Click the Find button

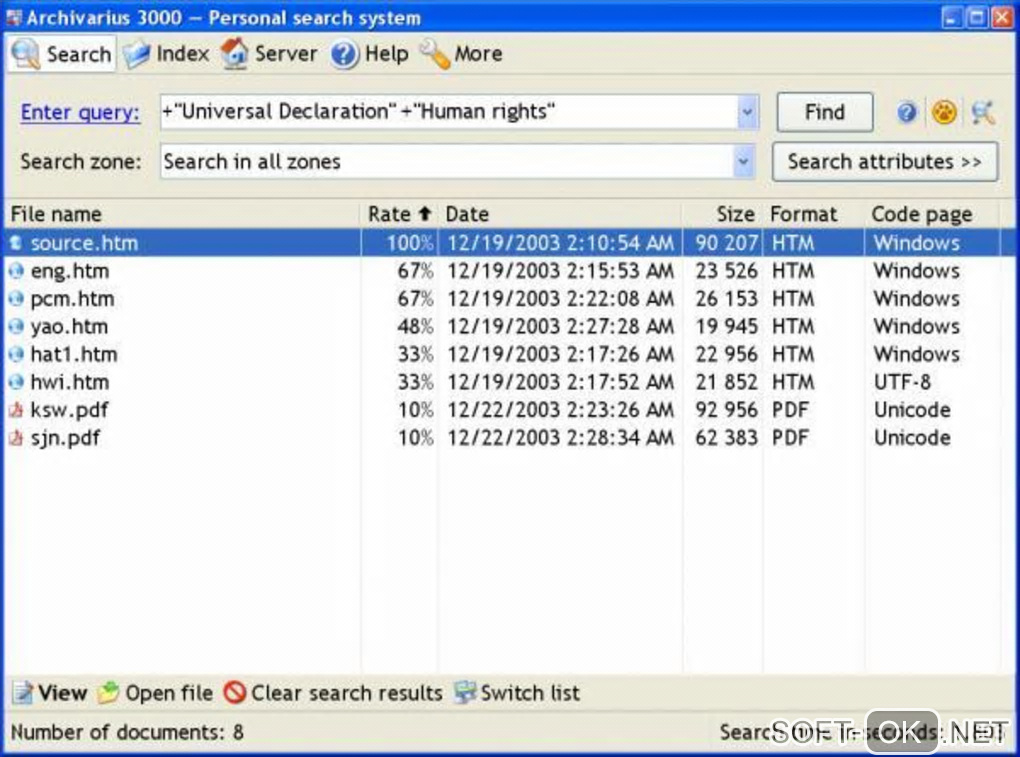(x=824, y=112)
